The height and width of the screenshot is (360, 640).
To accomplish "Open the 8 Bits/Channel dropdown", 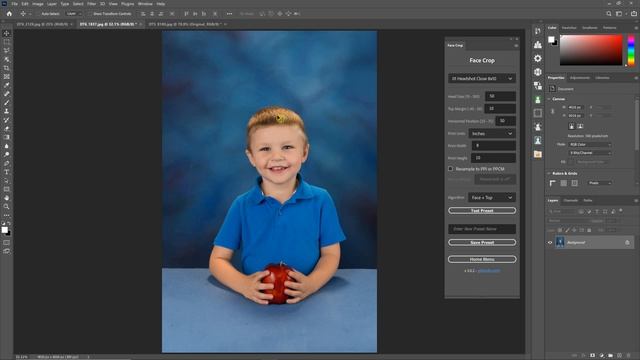I will [x=590, y=153].
